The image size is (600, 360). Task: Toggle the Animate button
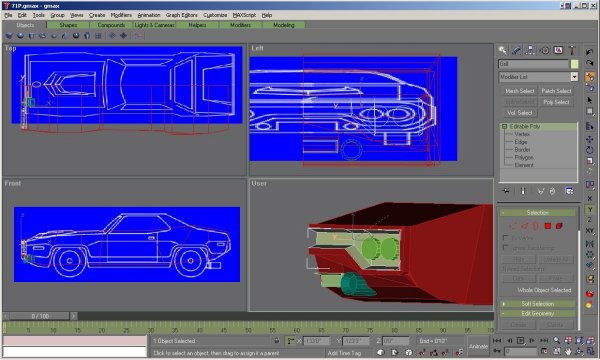[x=478, y=346]
